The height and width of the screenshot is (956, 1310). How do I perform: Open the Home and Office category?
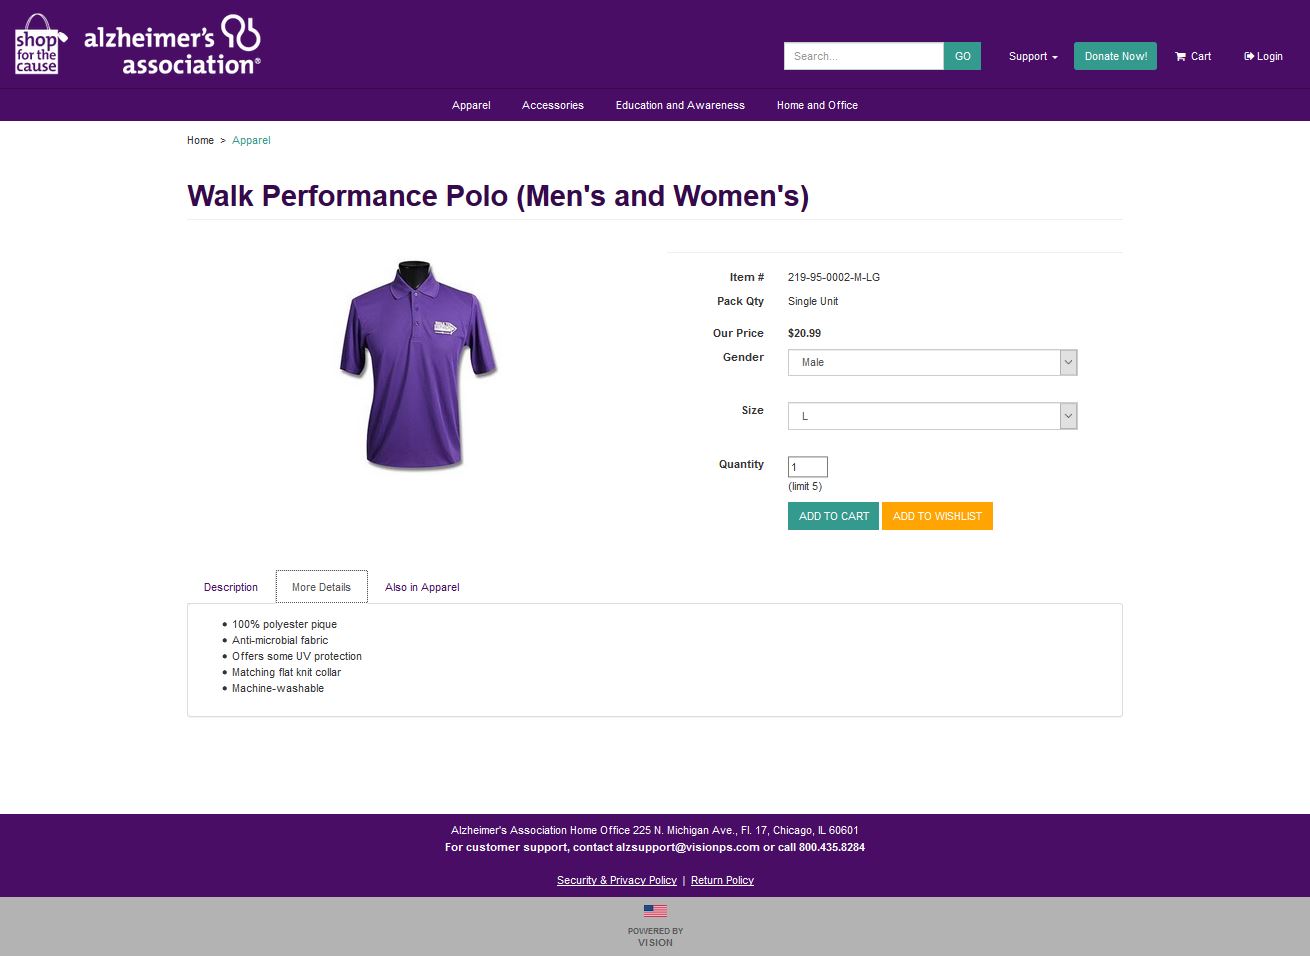pyautogui.click(x=816, y=105)
